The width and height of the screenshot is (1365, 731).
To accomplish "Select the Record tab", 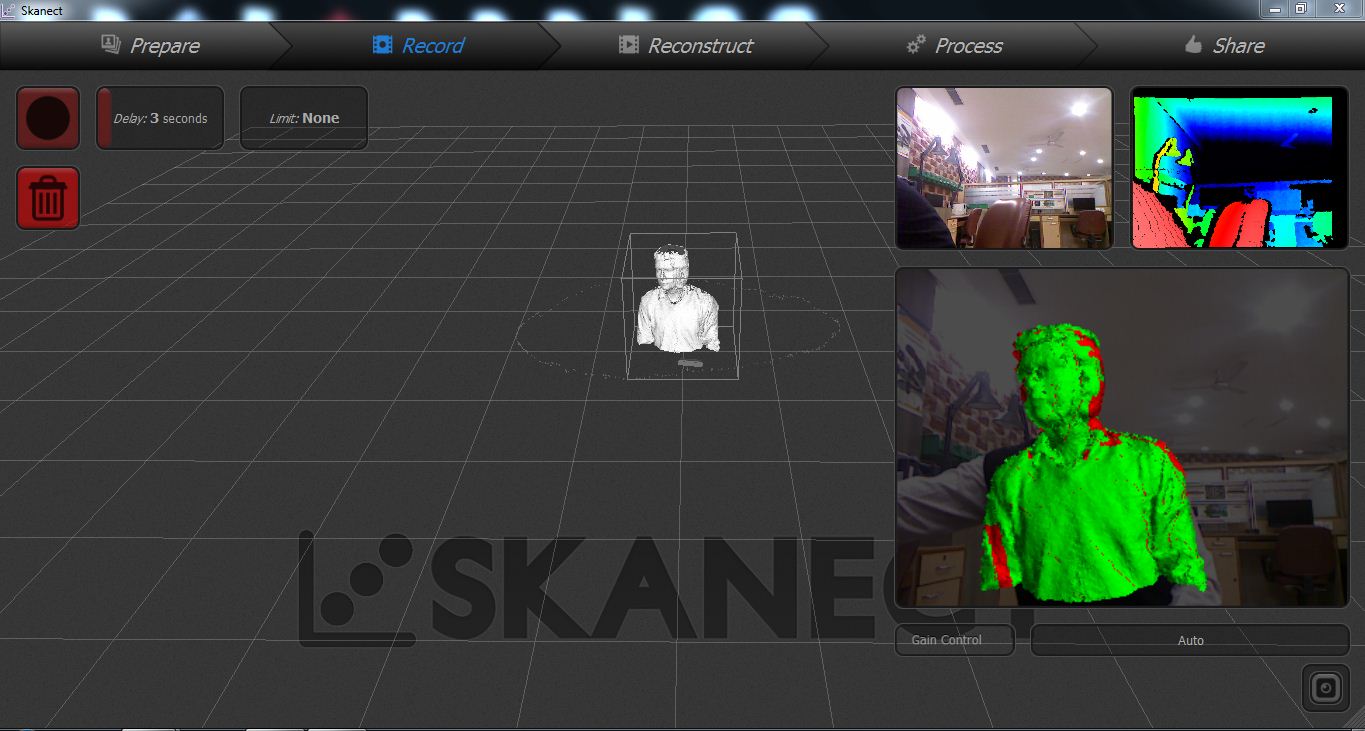I will click(x=418, y=45).
